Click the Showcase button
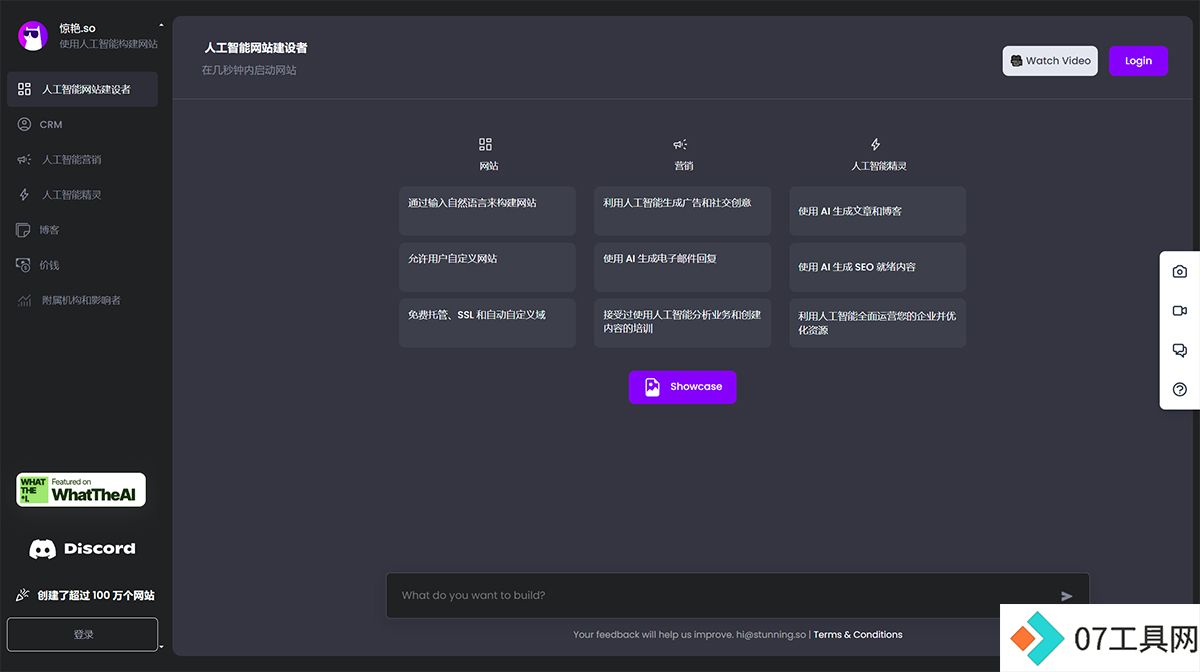Screen dimensions: 1200x672 click(682, 387)
